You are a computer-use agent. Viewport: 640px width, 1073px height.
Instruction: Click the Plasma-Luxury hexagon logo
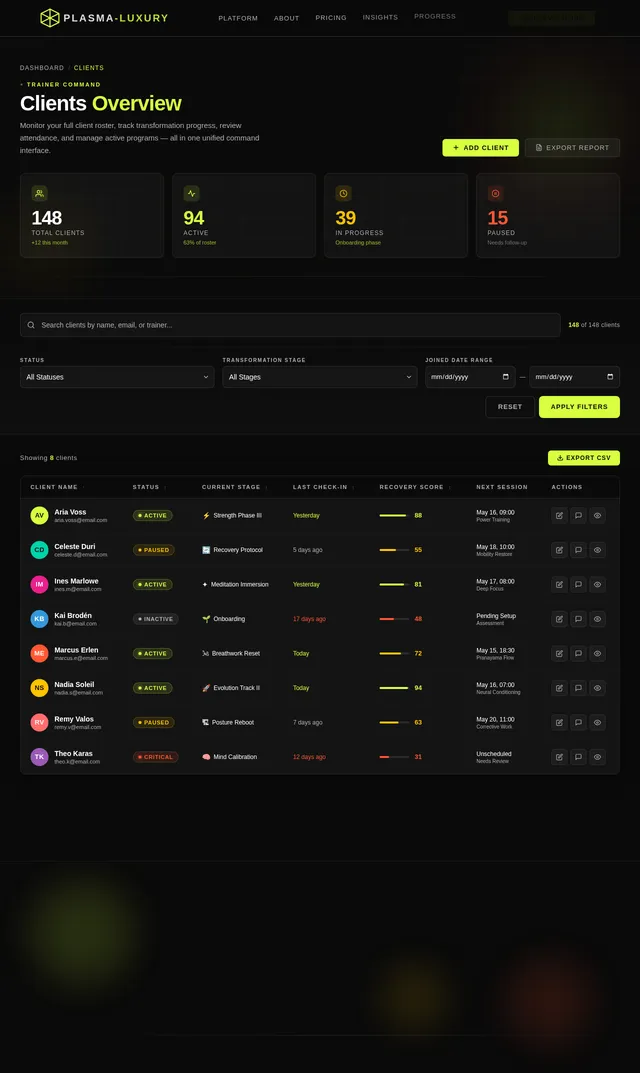tap(49, 18)
